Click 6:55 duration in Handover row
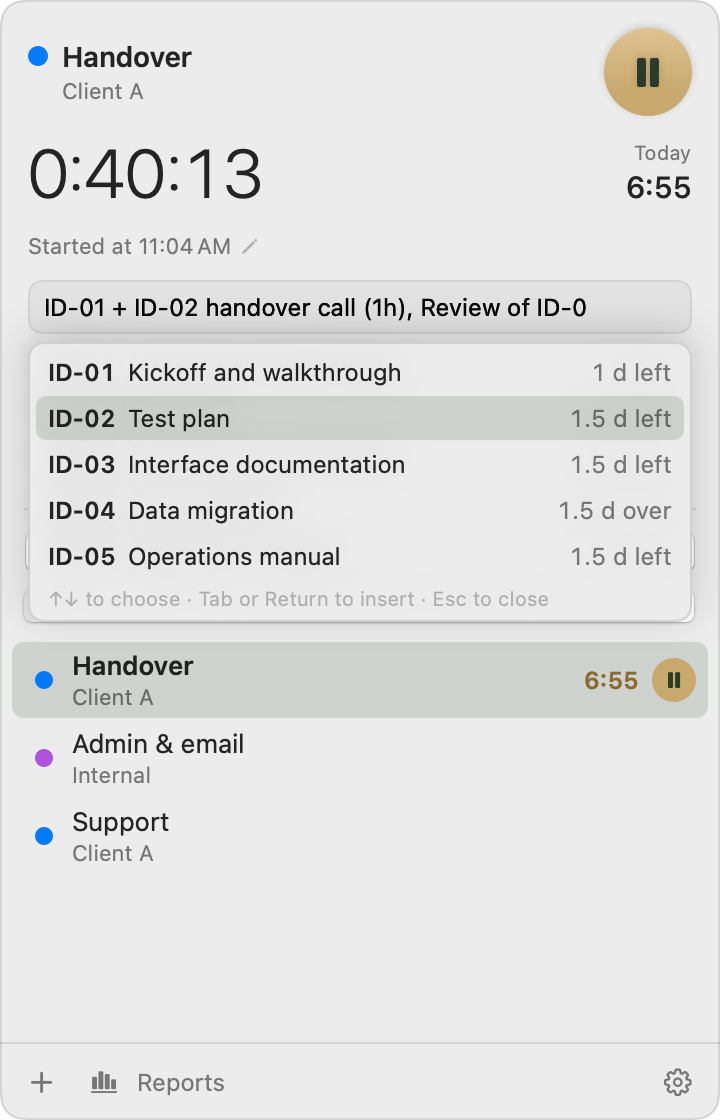The width and height of the screenshot is (720, 1120). point(611,681)
